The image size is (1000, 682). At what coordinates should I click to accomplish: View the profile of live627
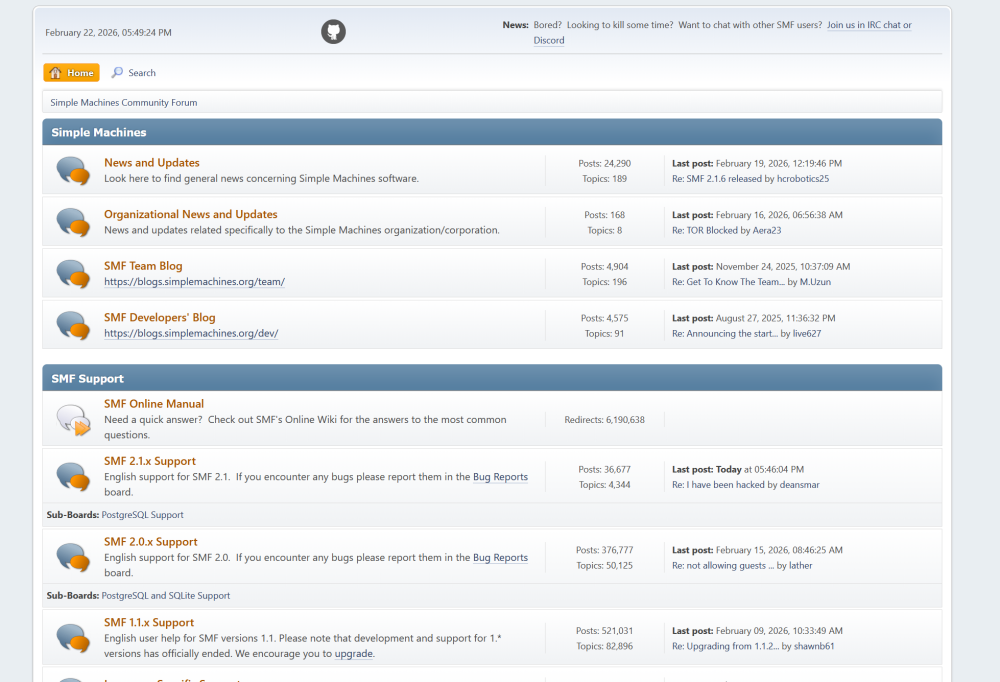pyautogui.click(x=807, y=334)
